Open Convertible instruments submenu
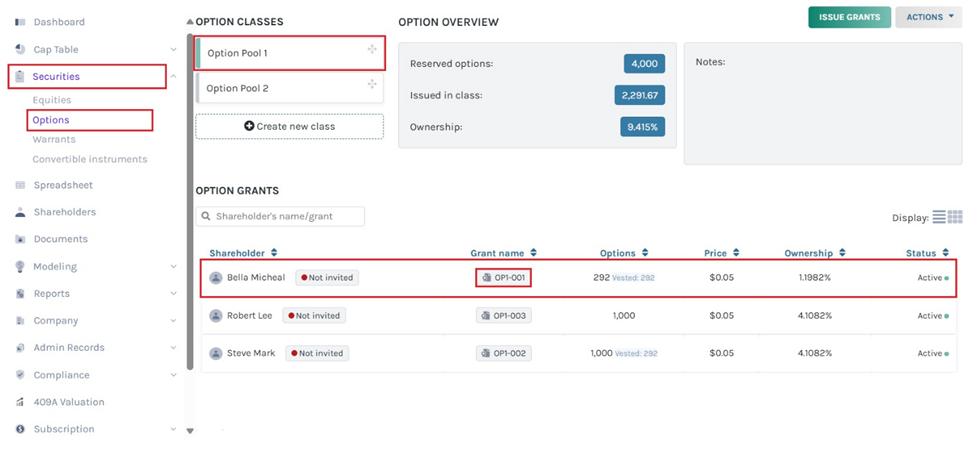 click(x=90, y=159)
